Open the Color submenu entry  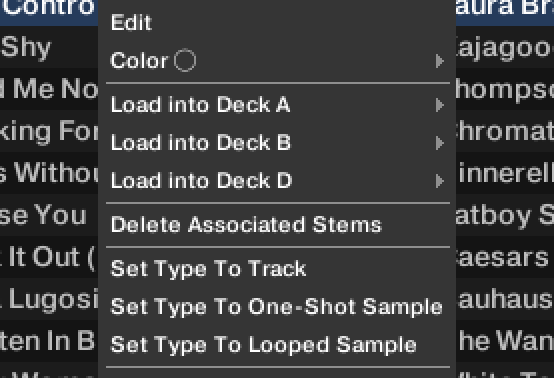coord(277,61)
